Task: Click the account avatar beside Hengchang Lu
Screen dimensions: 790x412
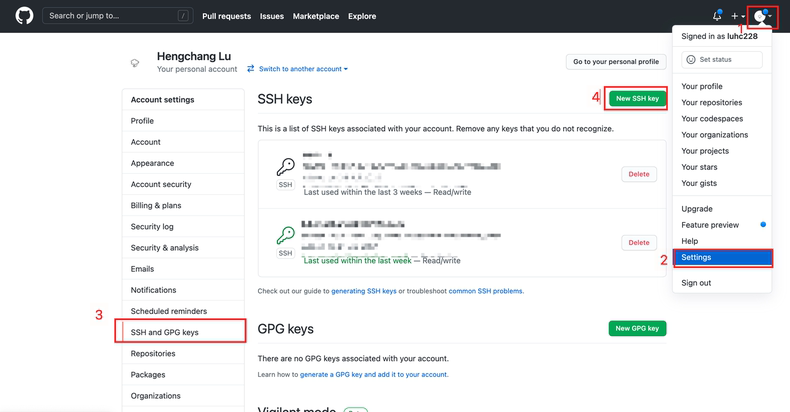Action: pos(135,63)
